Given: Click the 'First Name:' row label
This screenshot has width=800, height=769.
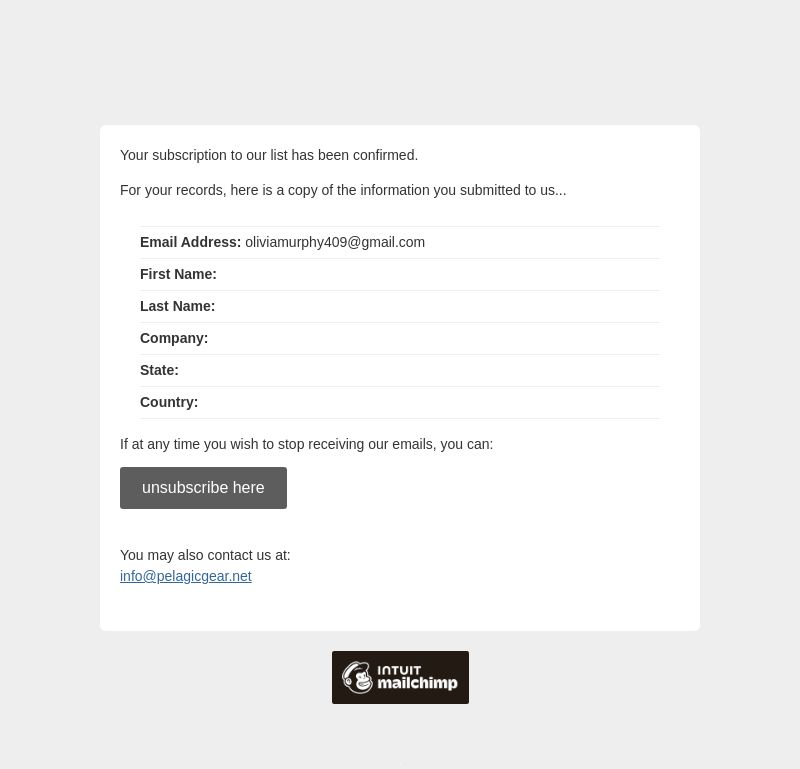Looking at the screenshot, I should point(178,275).
